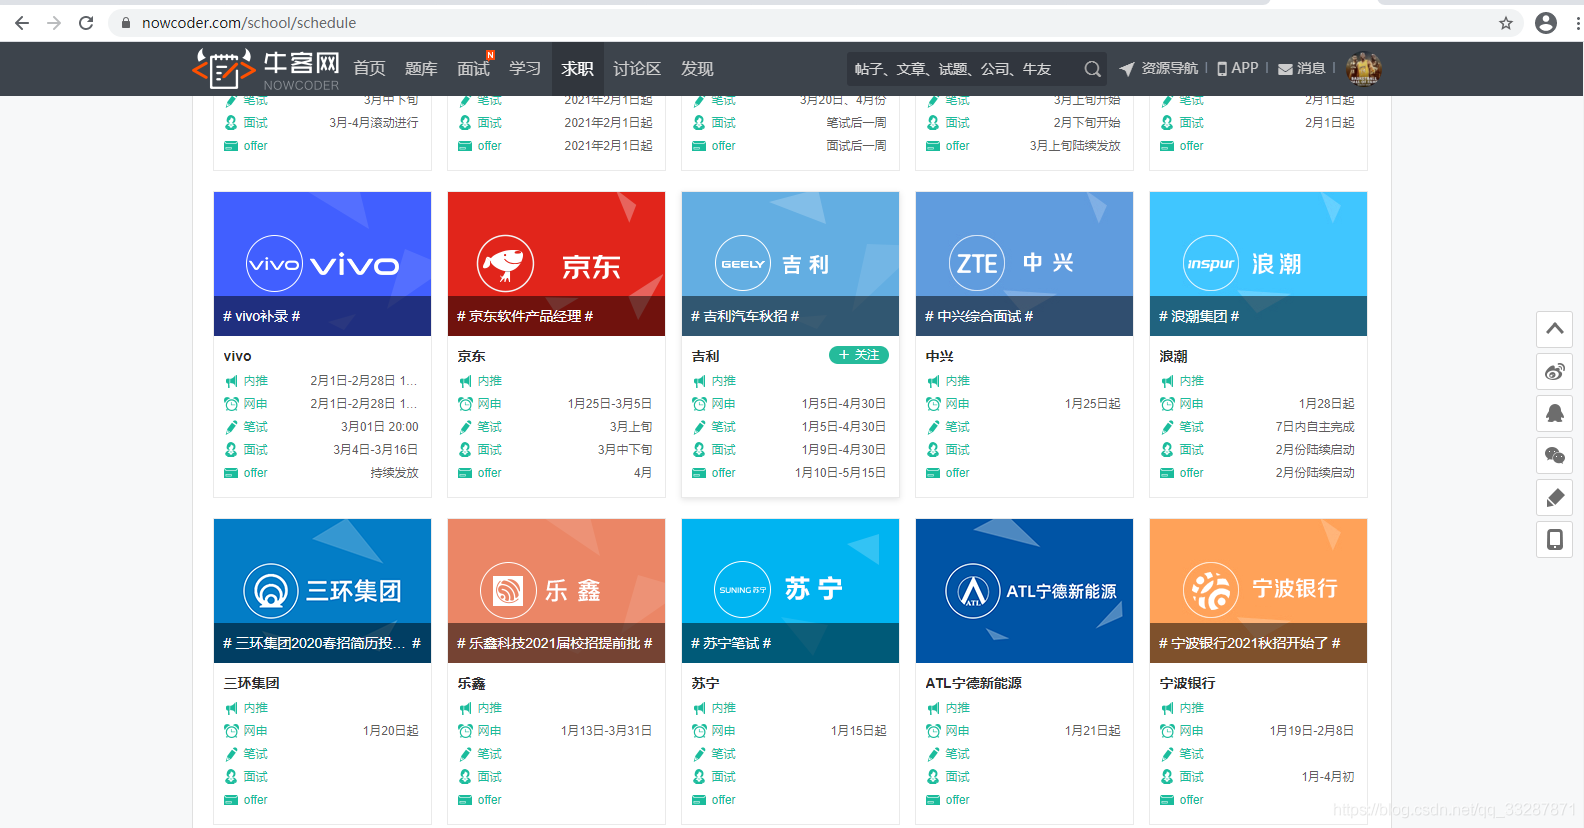Image resolution: width=1584 pixels, height=828 pixels.
Task: Open the # 吉利汽车秋招 # topic
Action: point(745,316)
